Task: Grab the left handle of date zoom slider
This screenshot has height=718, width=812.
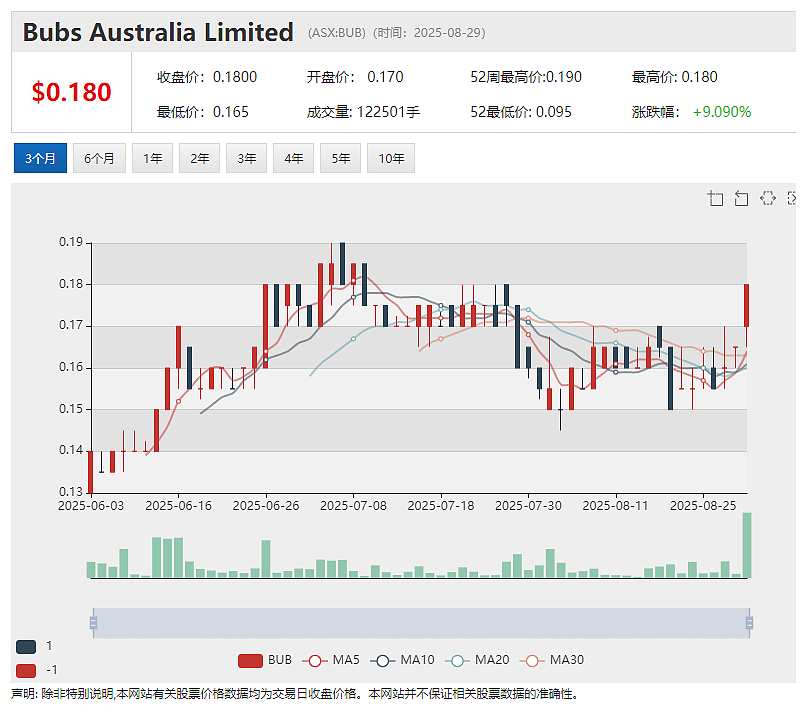Action: click(93, 623)
